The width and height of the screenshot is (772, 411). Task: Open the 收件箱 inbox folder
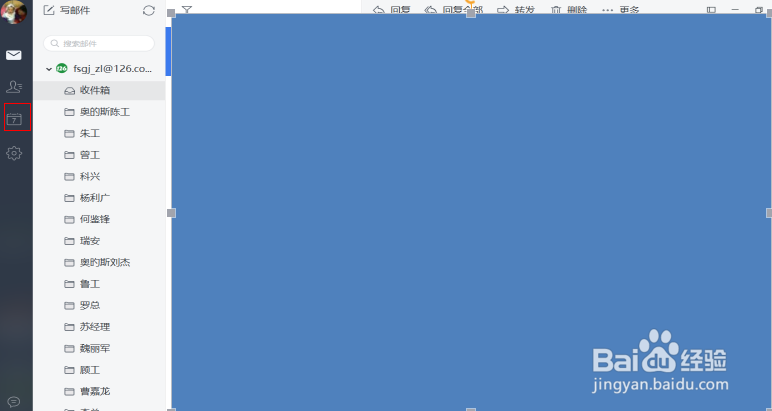tap(99, 90)
